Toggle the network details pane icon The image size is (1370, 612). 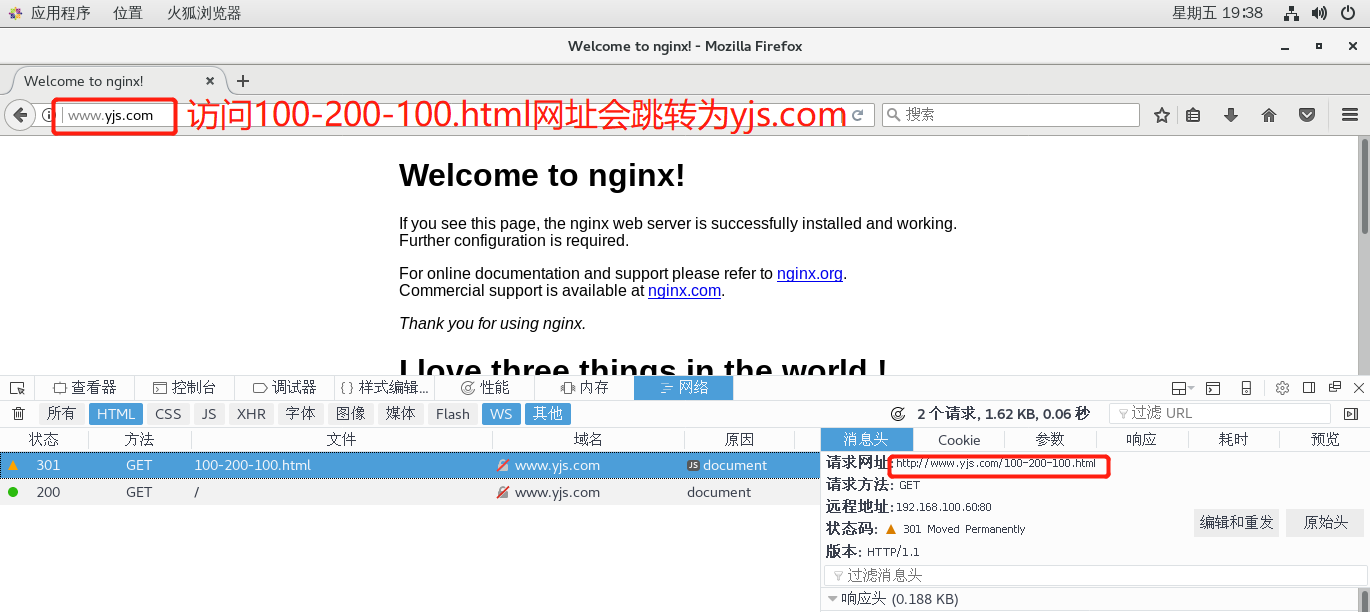tap(1351, 414)
